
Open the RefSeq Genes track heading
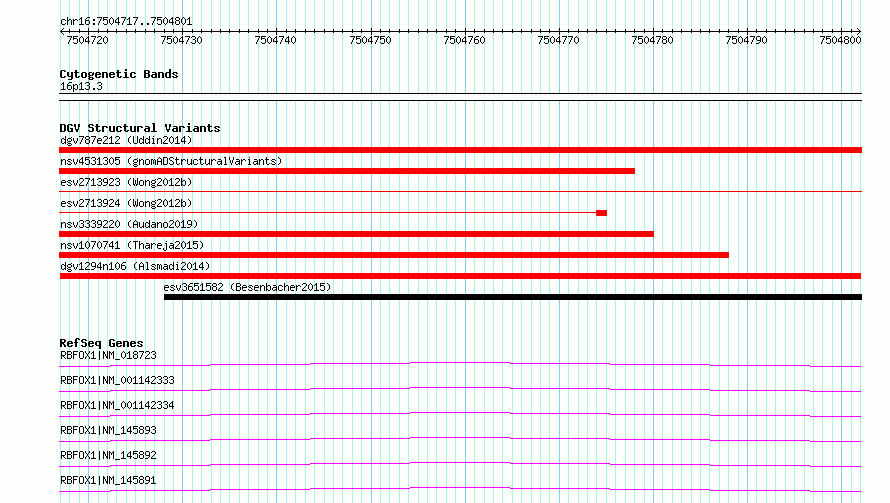pyautogui.click(x=101, y=343)
